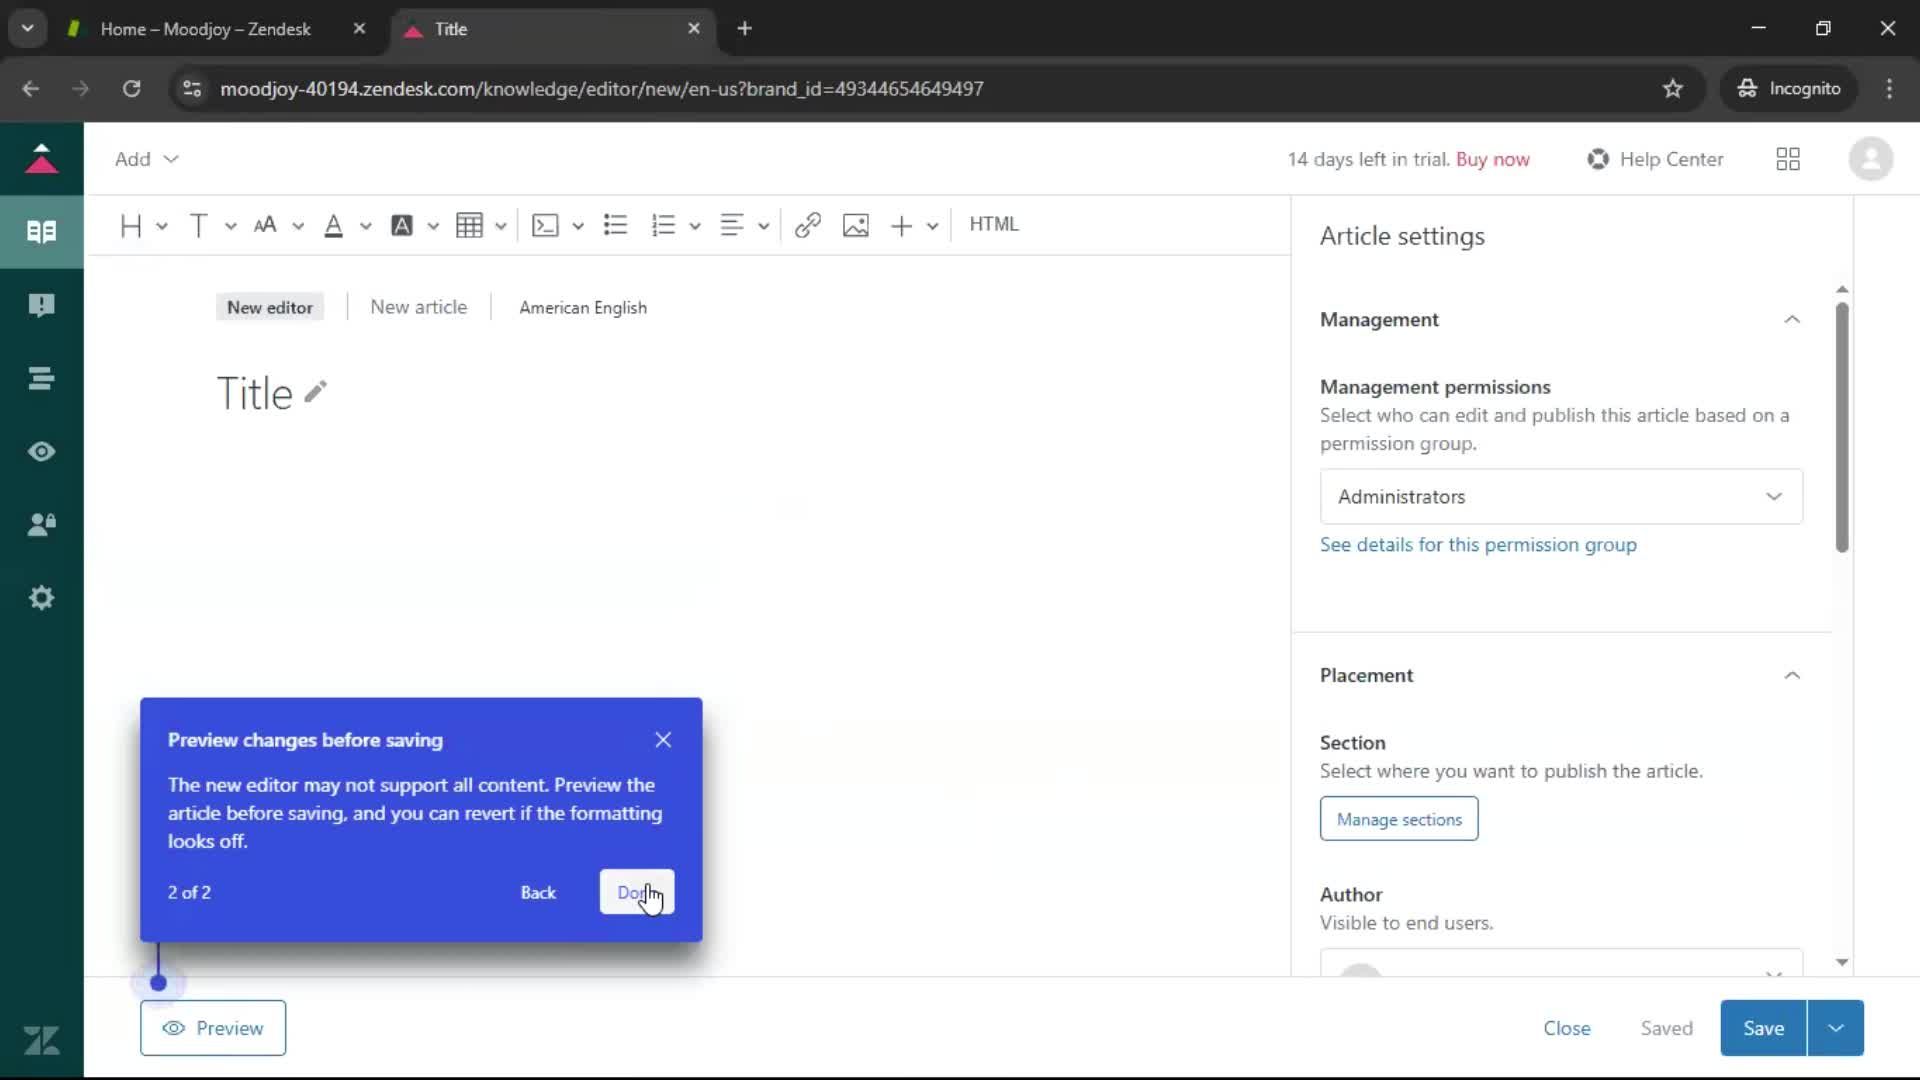
Task: Click Done in the preview tooltip
Action: point(637,892)
